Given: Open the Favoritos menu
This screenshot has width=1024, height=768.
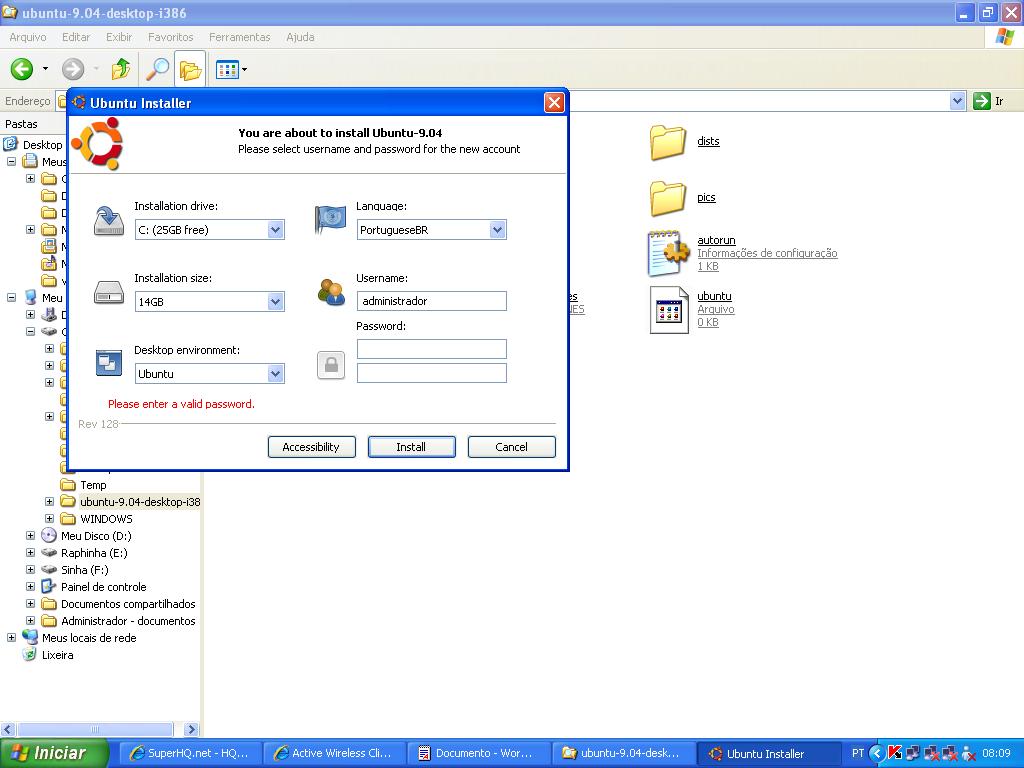Looking at the screenshot, I should click(x=170, y=37).
